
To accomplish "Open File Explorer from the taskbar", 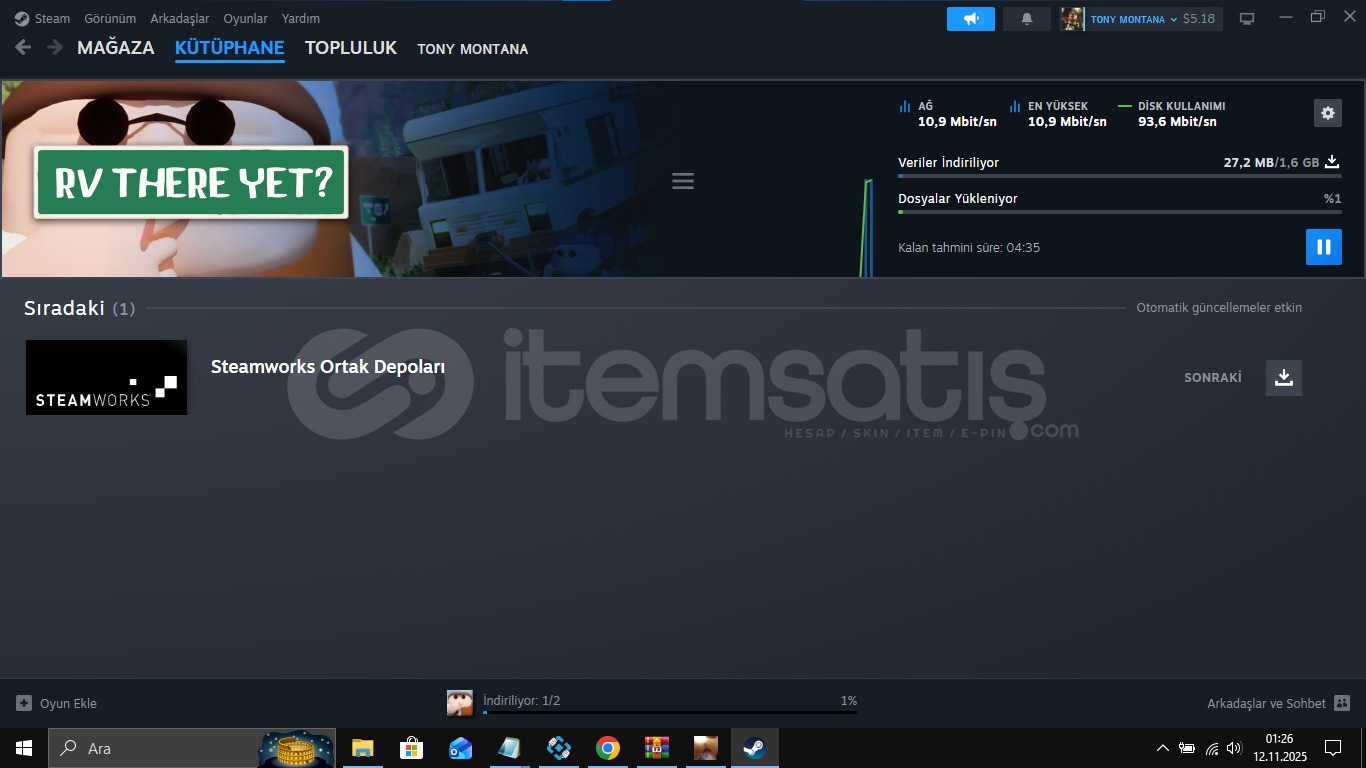I will pyautogui.click(x=362, y=748).
